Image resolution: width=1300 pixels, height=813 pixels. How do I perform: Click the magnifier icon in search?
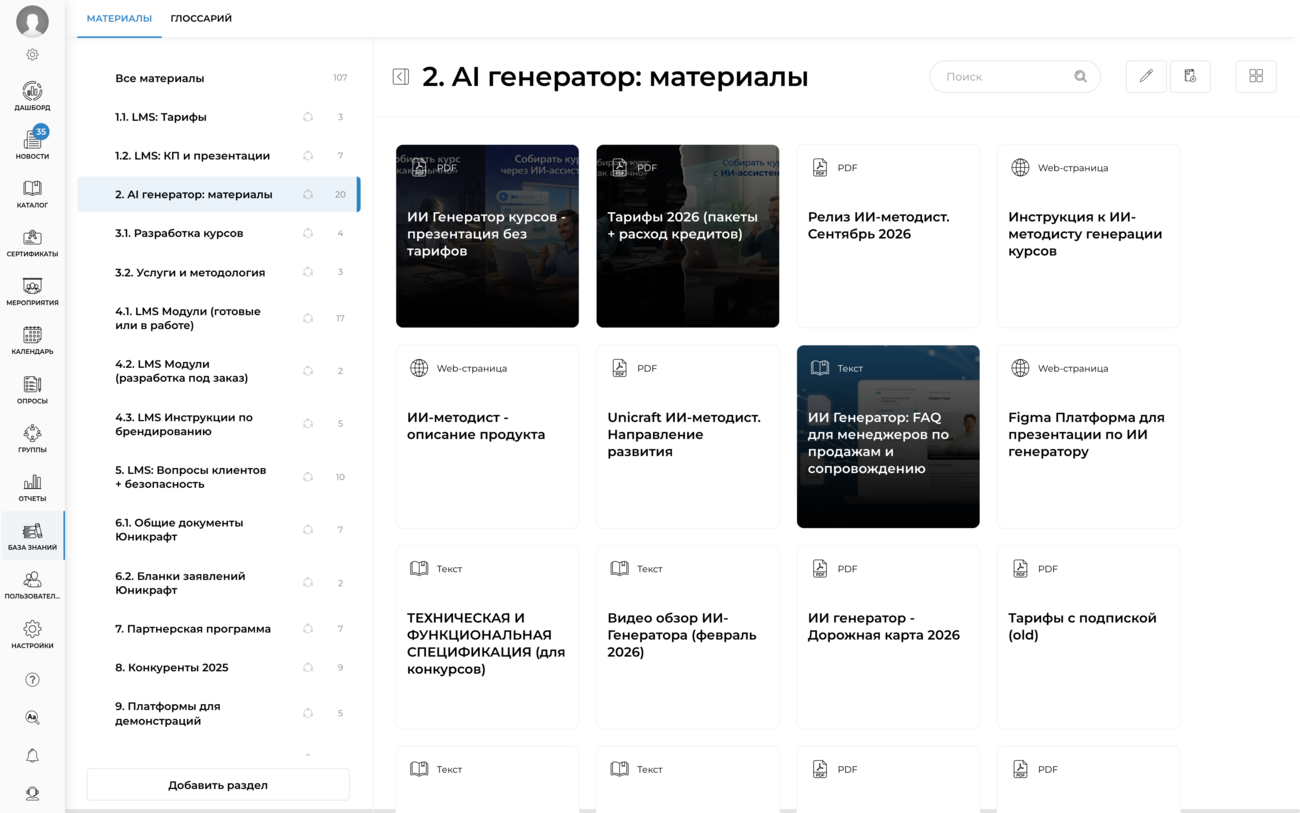click(1080, 77)
